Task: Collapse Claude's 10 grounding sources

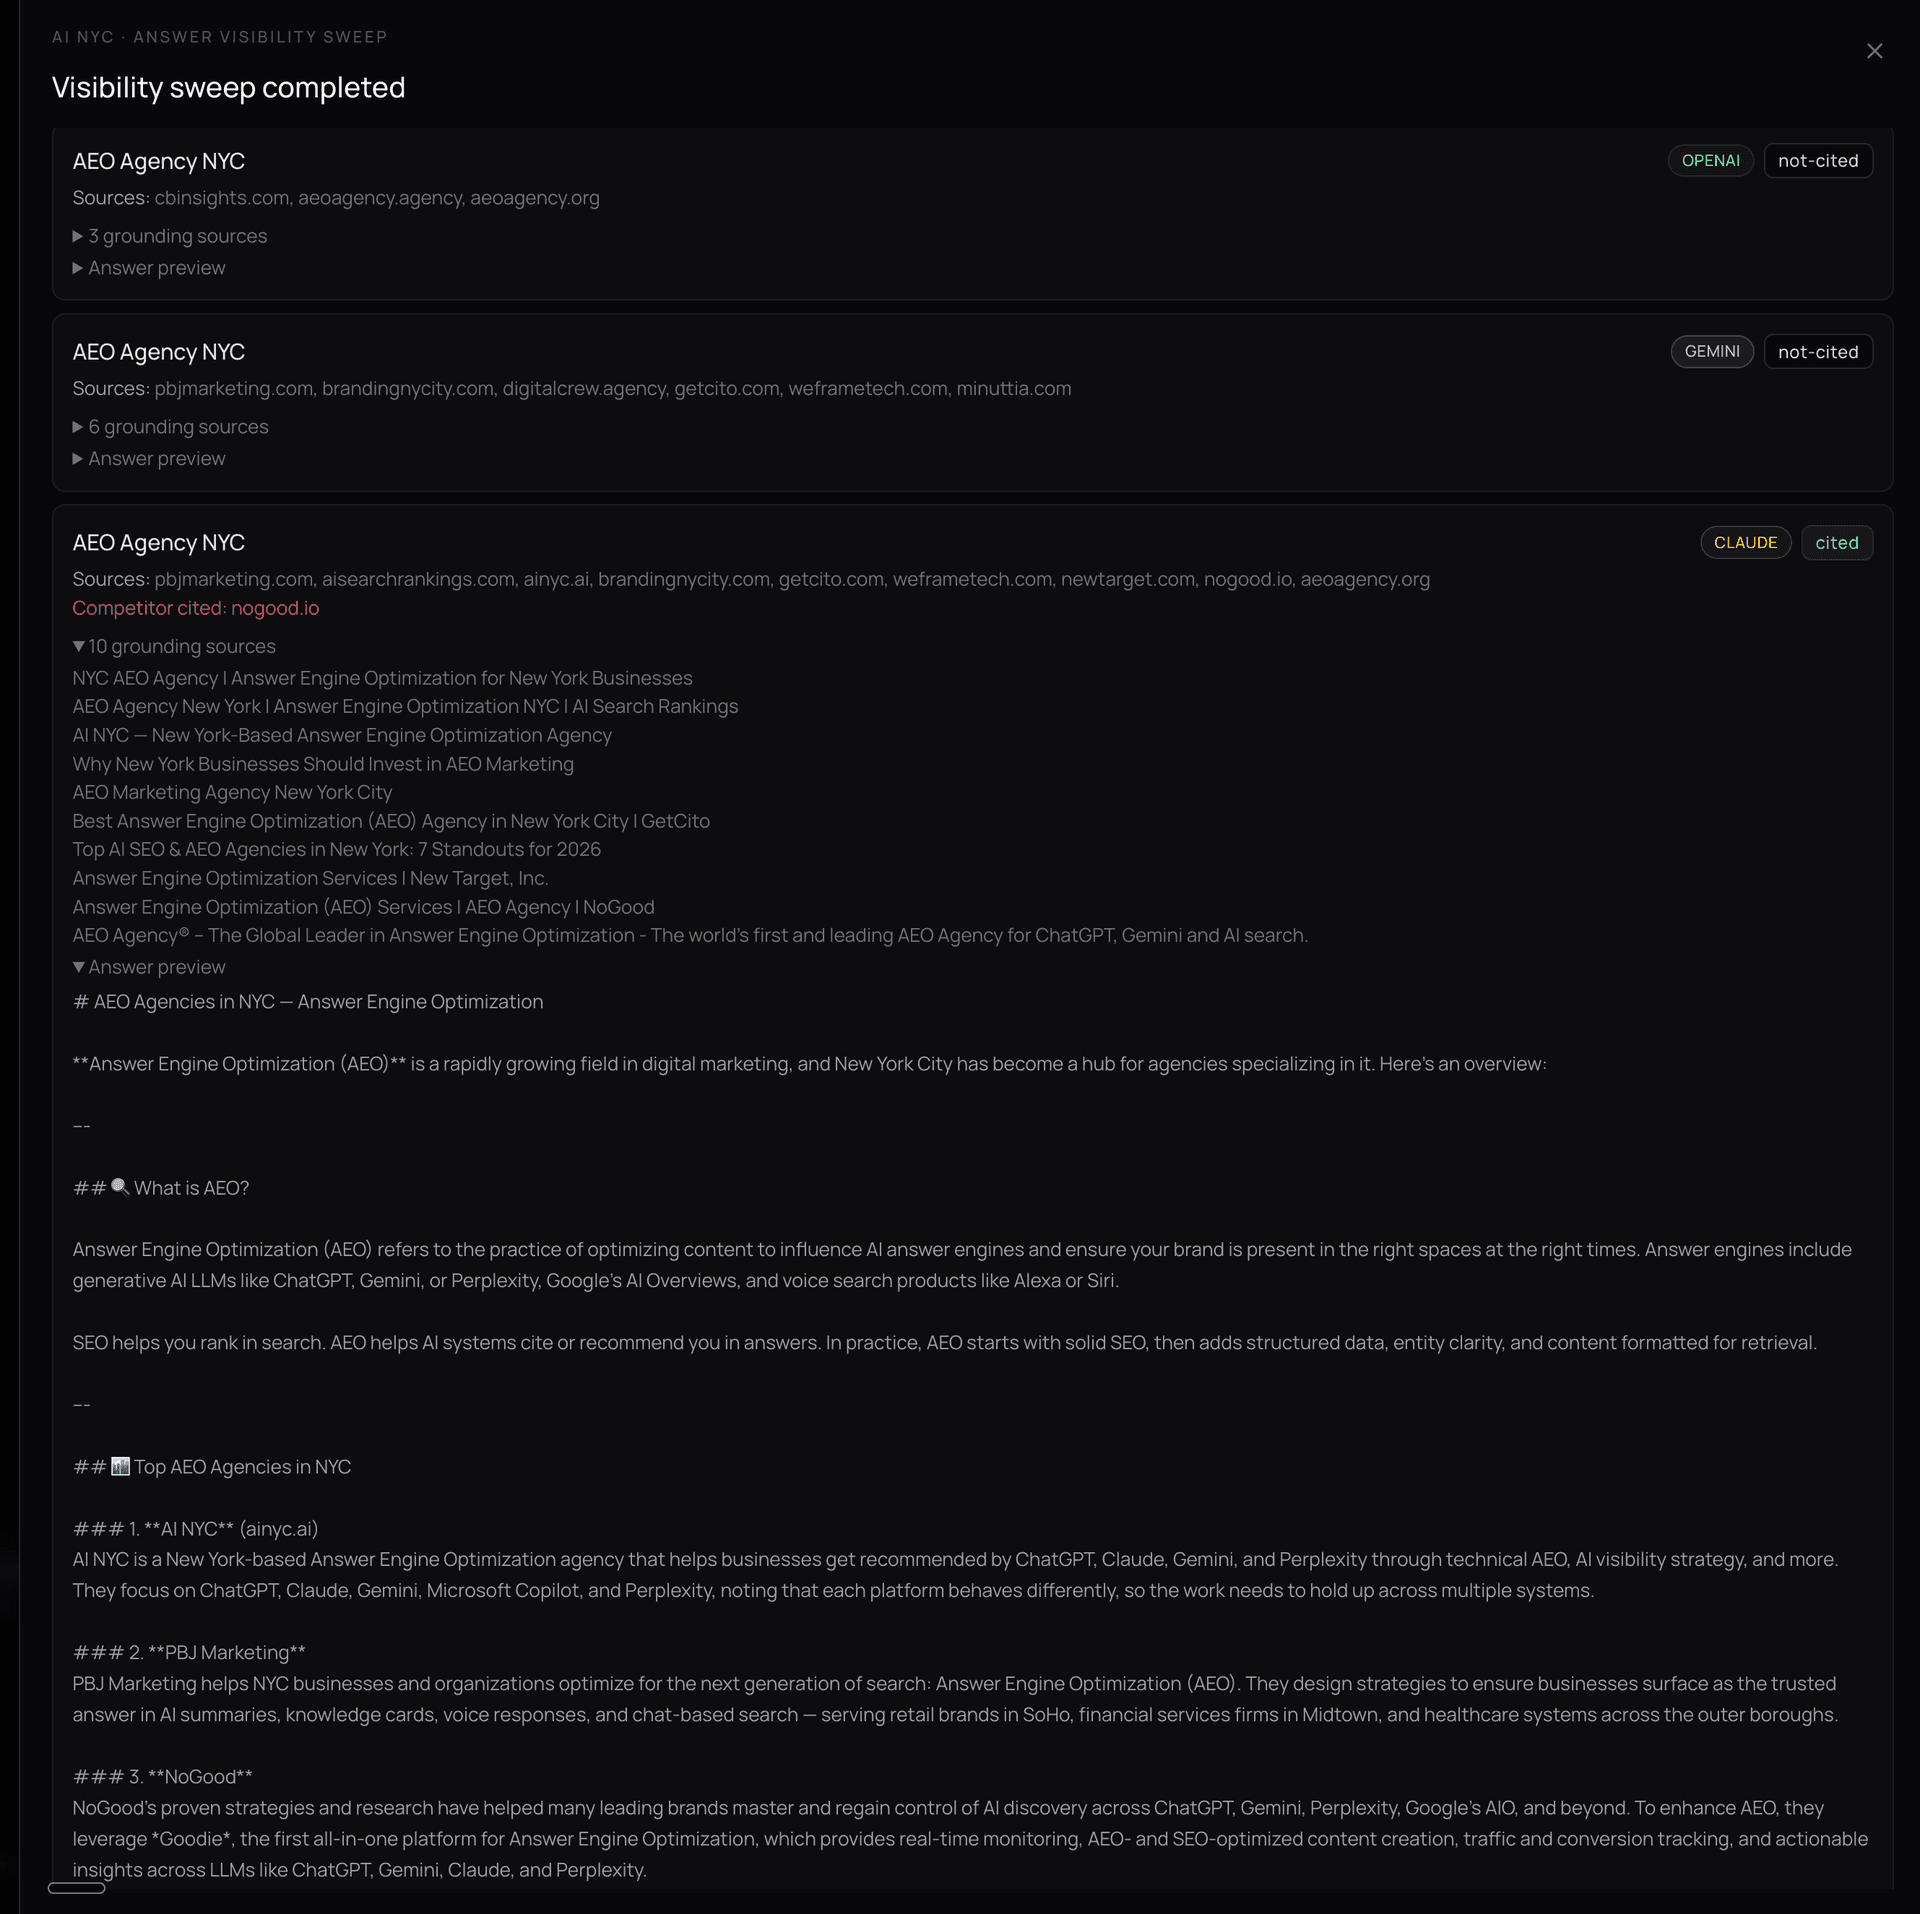Action: pyautogui.click(x=174, y=647)
